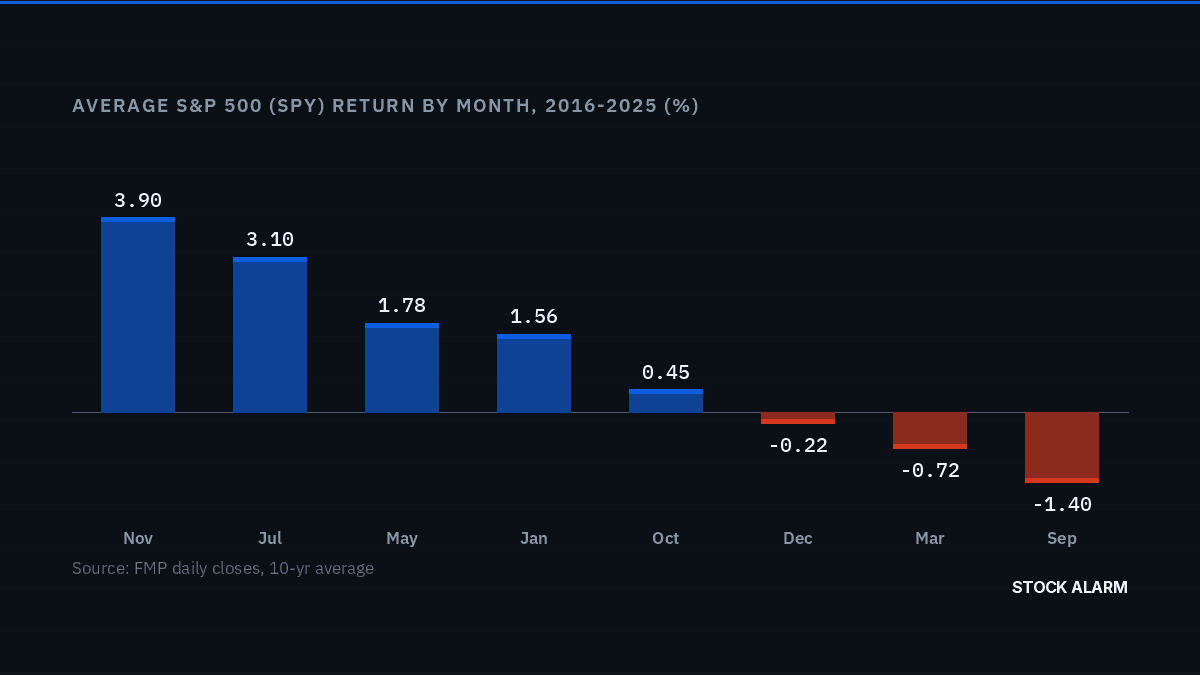The image size is (1200, 675).
Task: Click the 1.56 value label
Action: click(534, 317)
